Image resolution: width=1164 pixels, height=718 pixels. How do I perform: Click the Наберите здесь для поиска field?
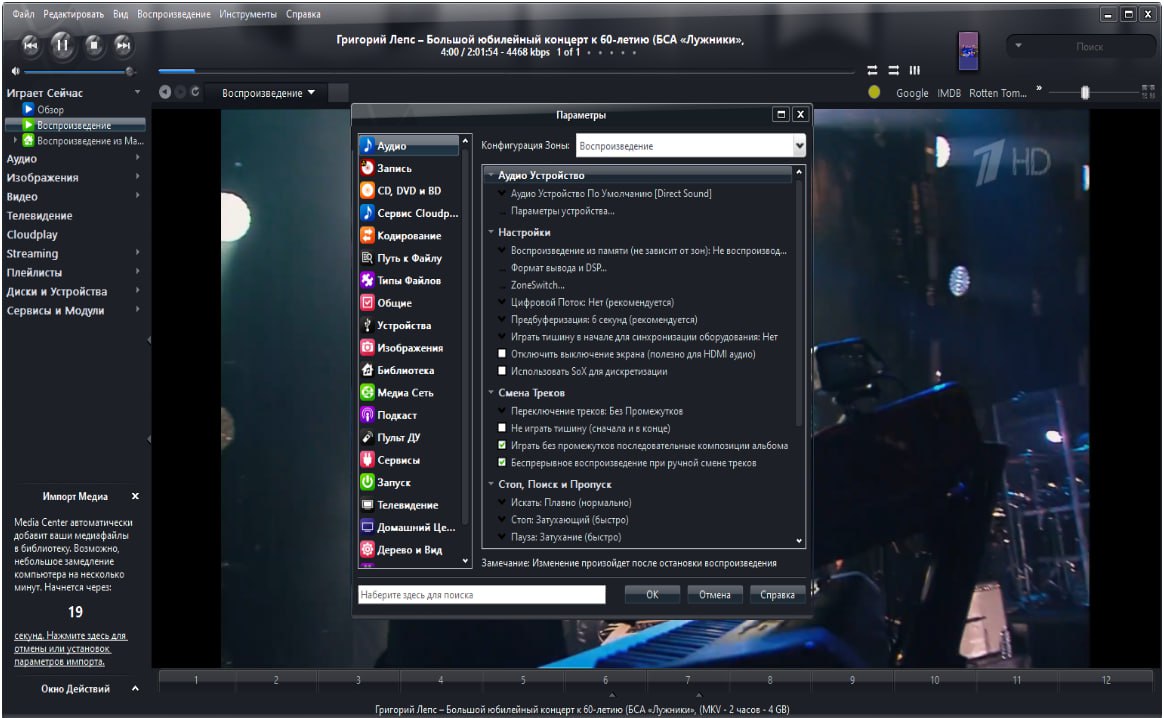(x=482, y=595)
